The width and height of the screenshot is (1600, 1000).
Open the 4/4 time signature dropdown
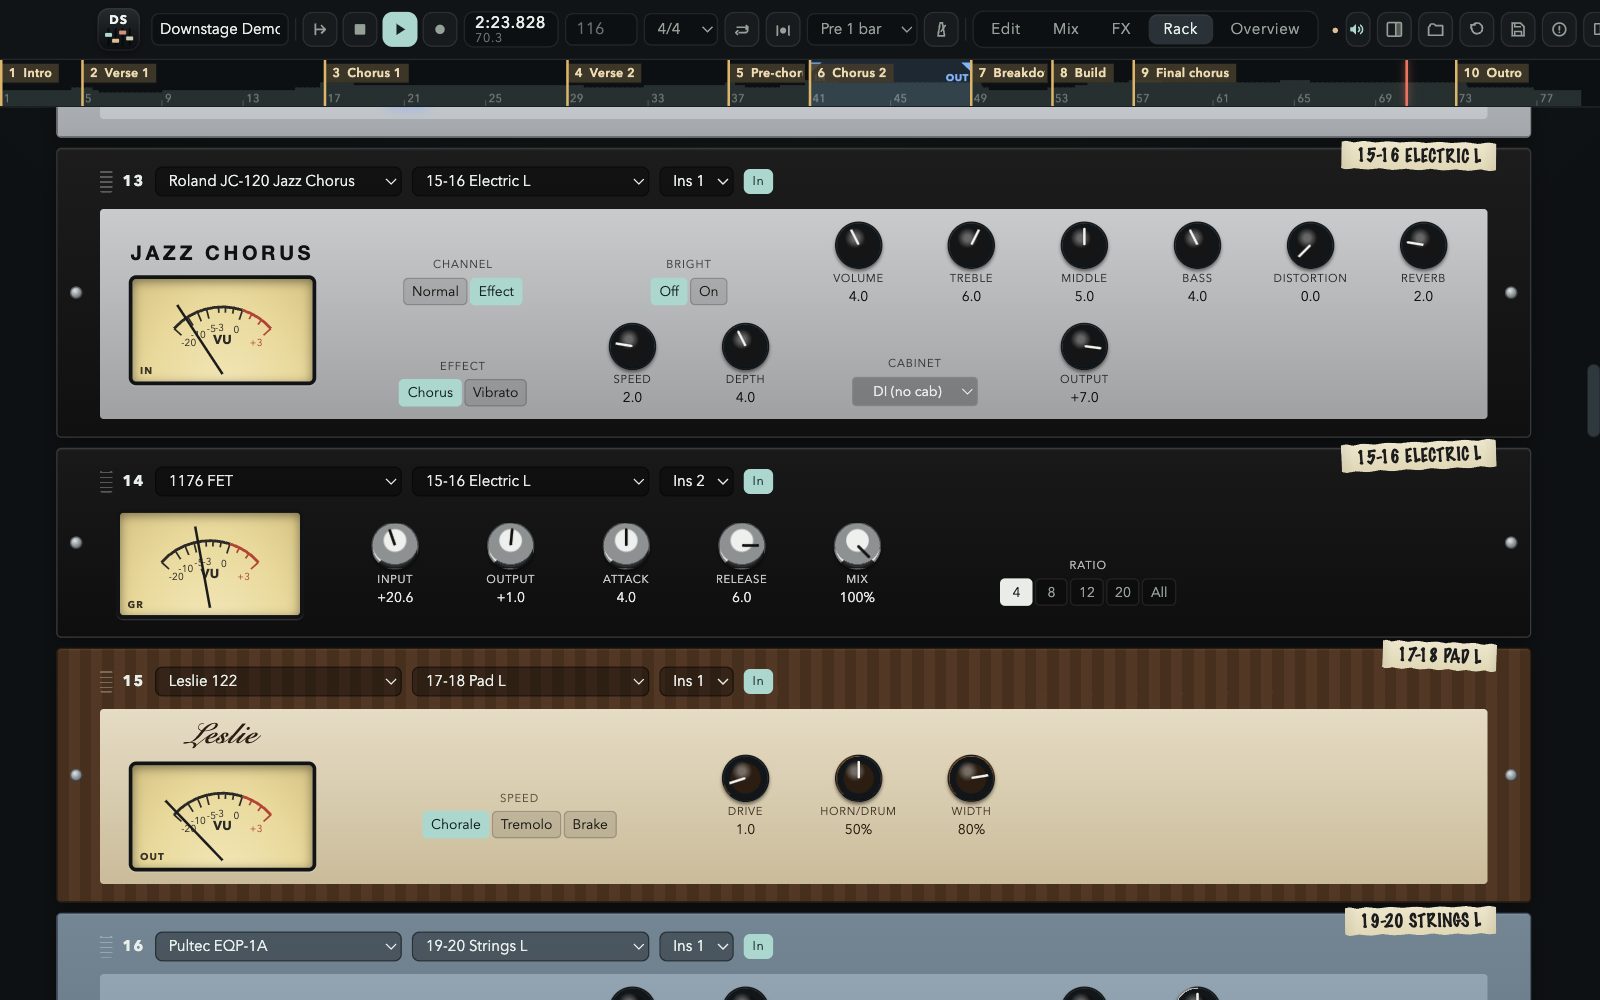pos(681,29)
